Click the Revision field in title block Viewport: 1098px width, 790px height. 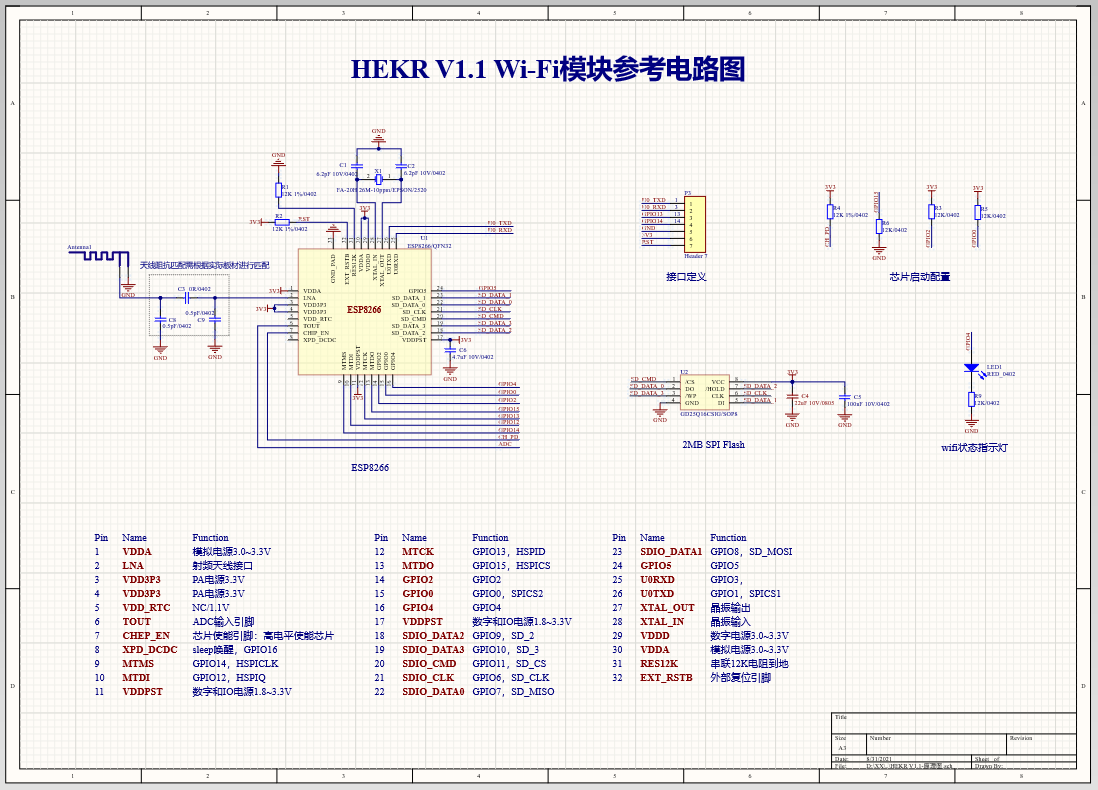1041,744
